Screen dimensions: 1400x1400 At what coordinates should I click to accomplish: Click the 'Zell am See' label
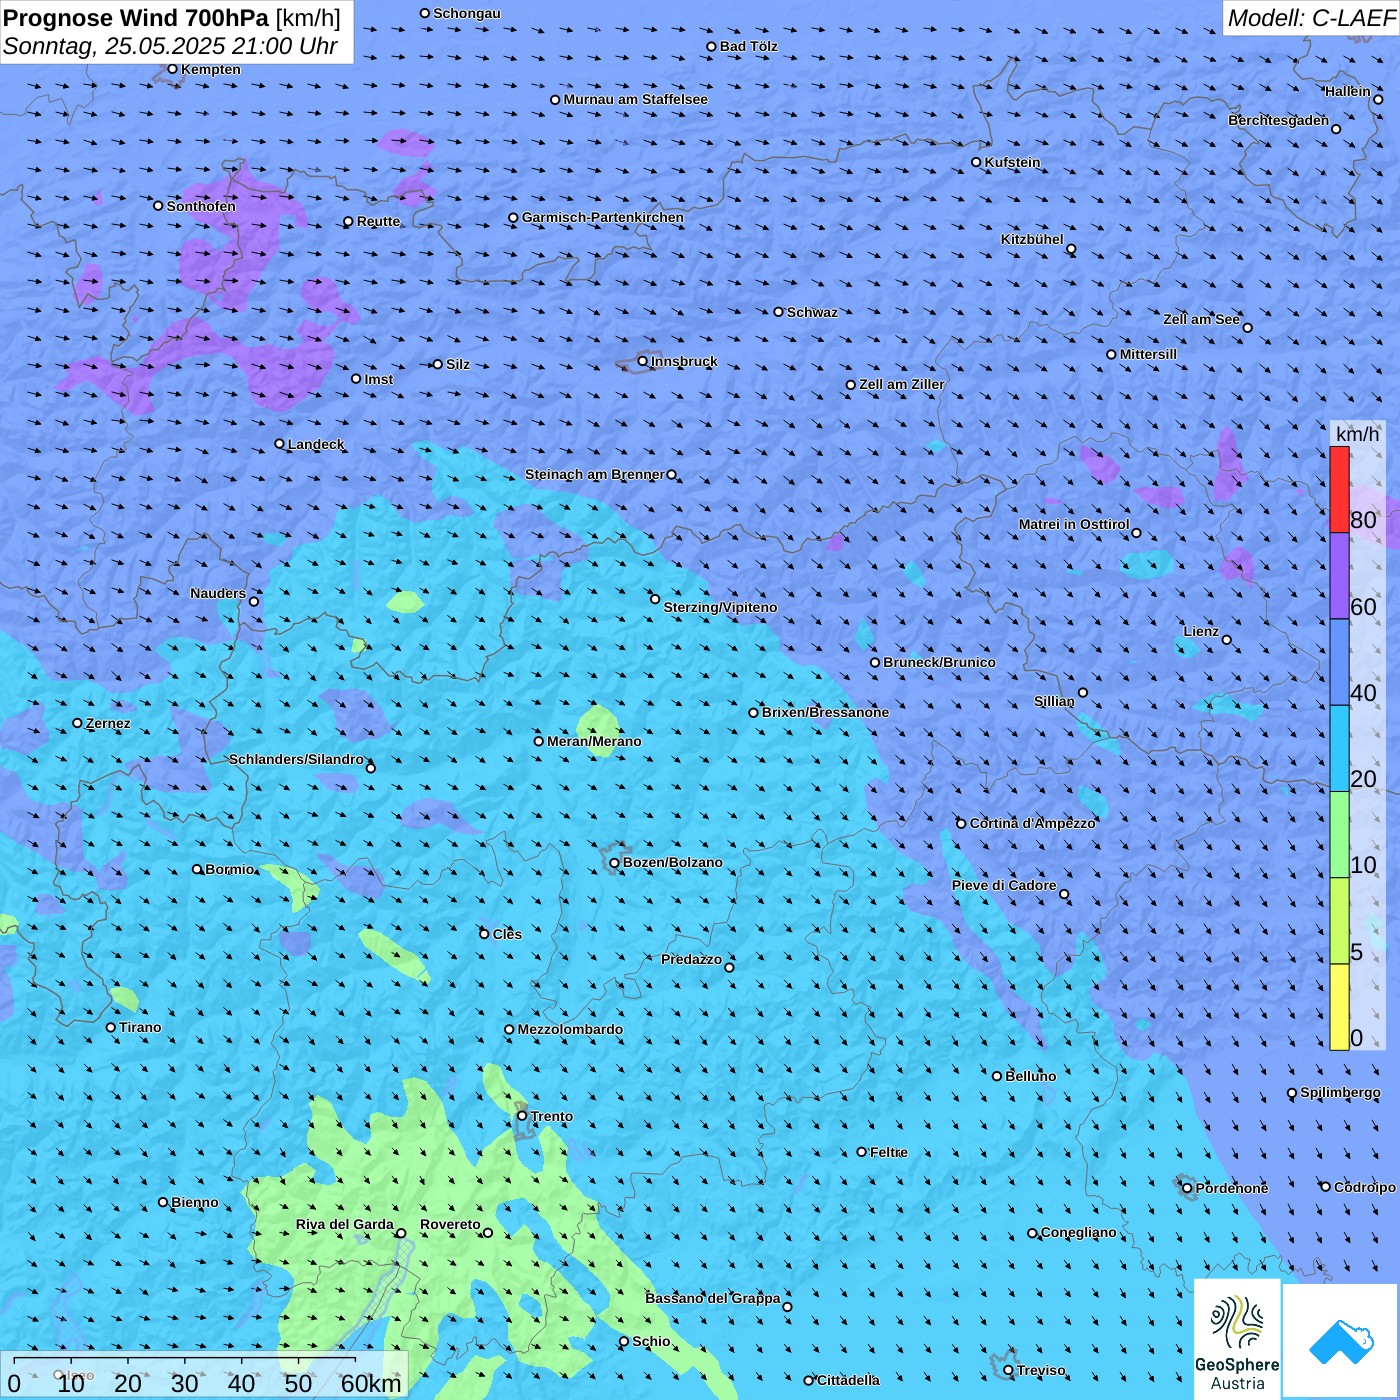click(x=1201, y=319)
